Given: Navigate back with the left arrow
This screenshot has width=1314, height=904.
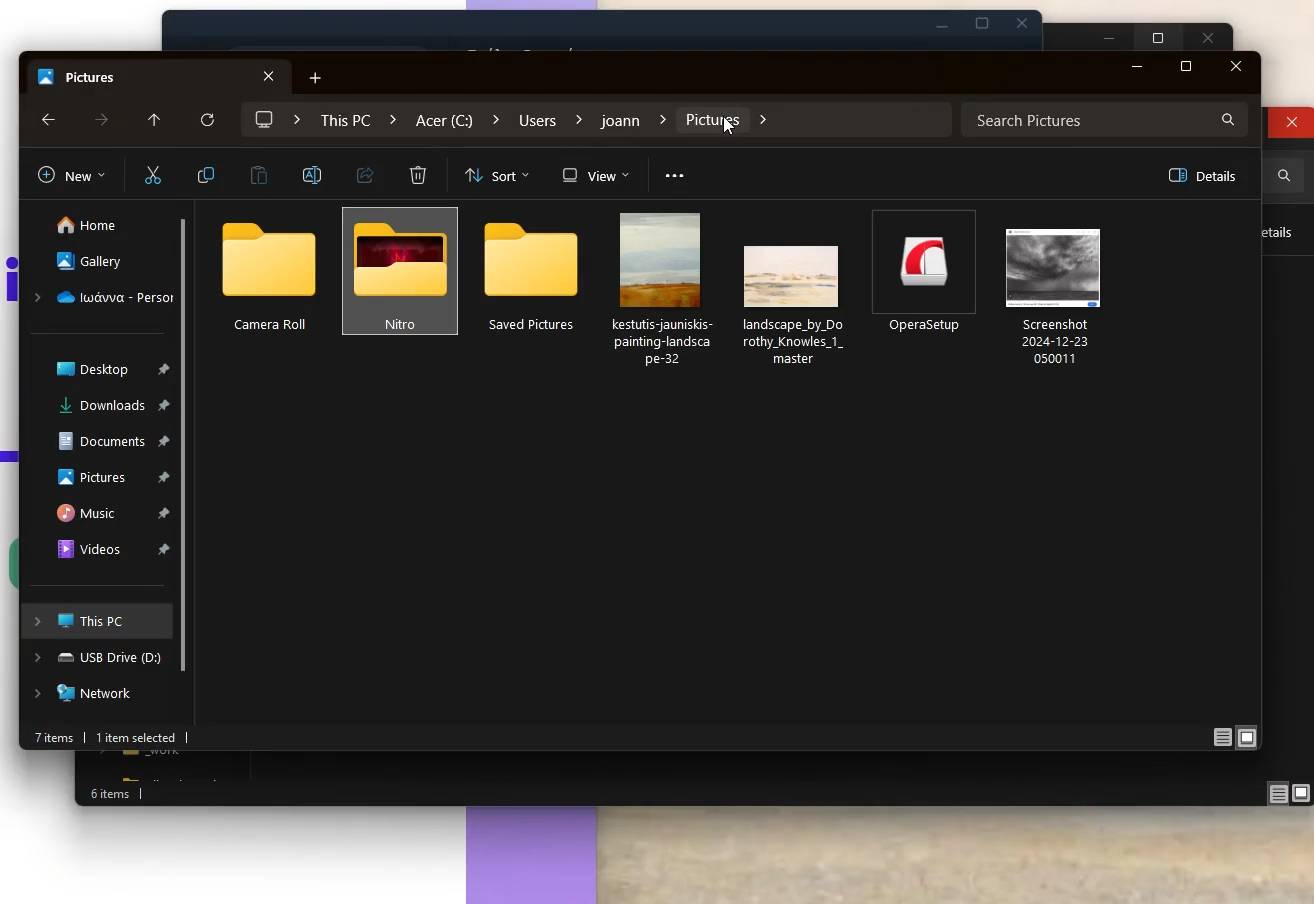Looking at the screenshot, I should click(x=48, y=120).
